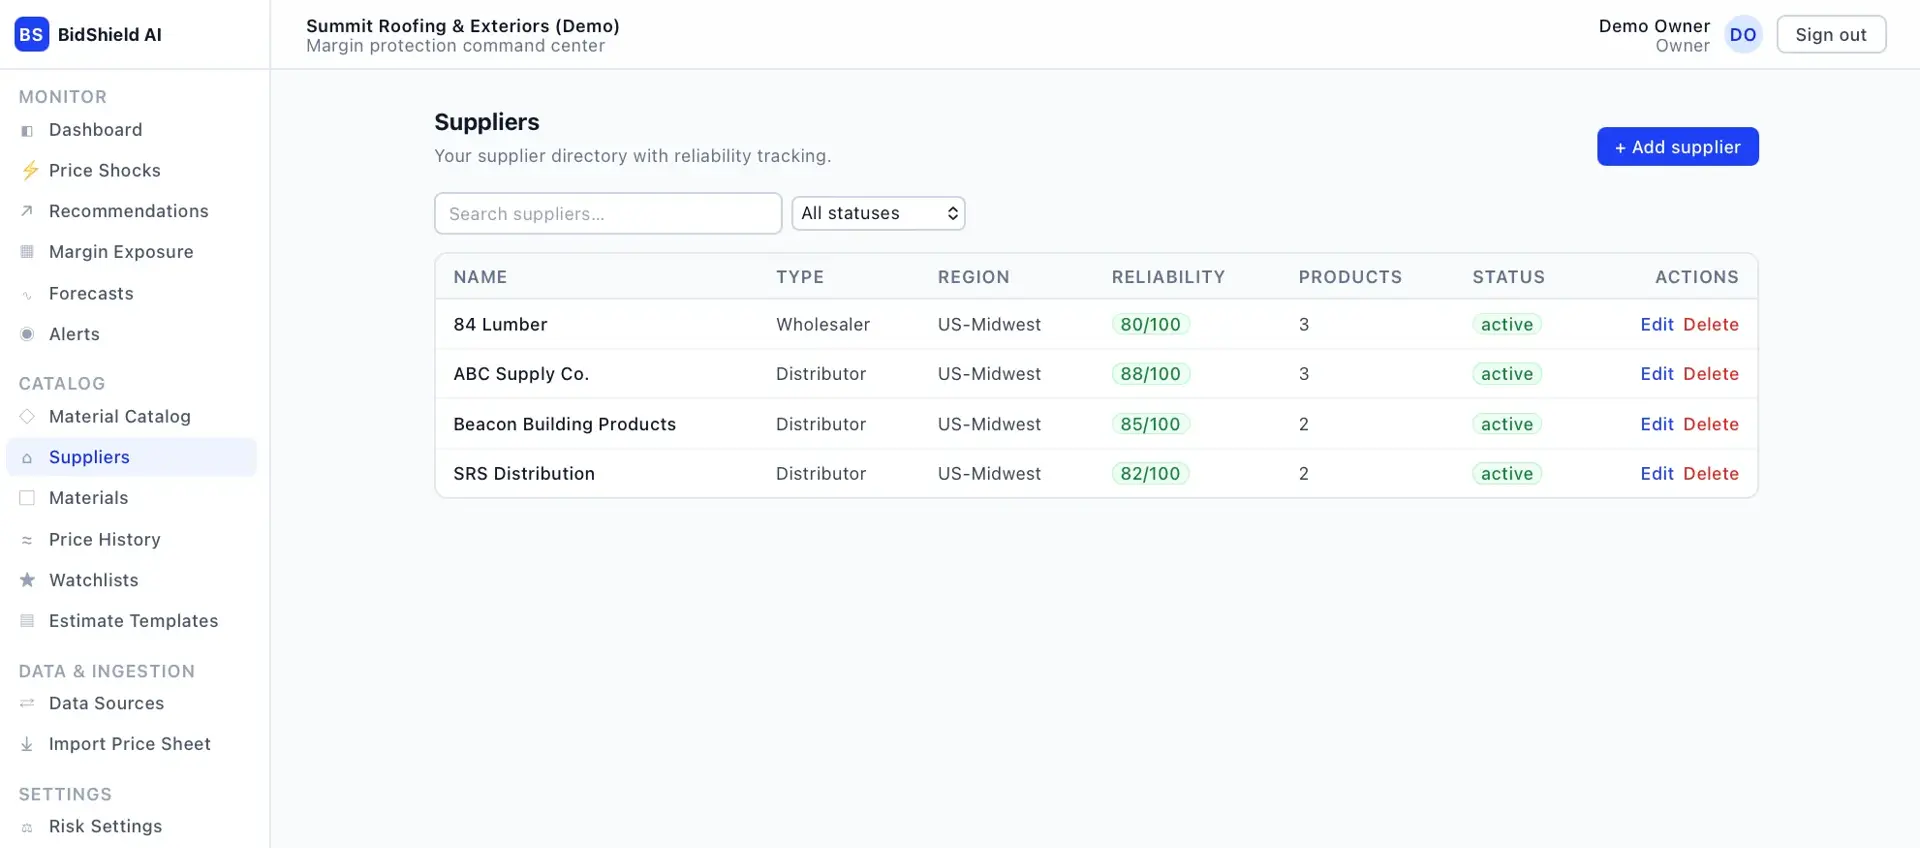The width and height of the screenshot is (1920, 848).
Task: Click the Import Price Sheet download icon
Action: click(x=27, y=744)
